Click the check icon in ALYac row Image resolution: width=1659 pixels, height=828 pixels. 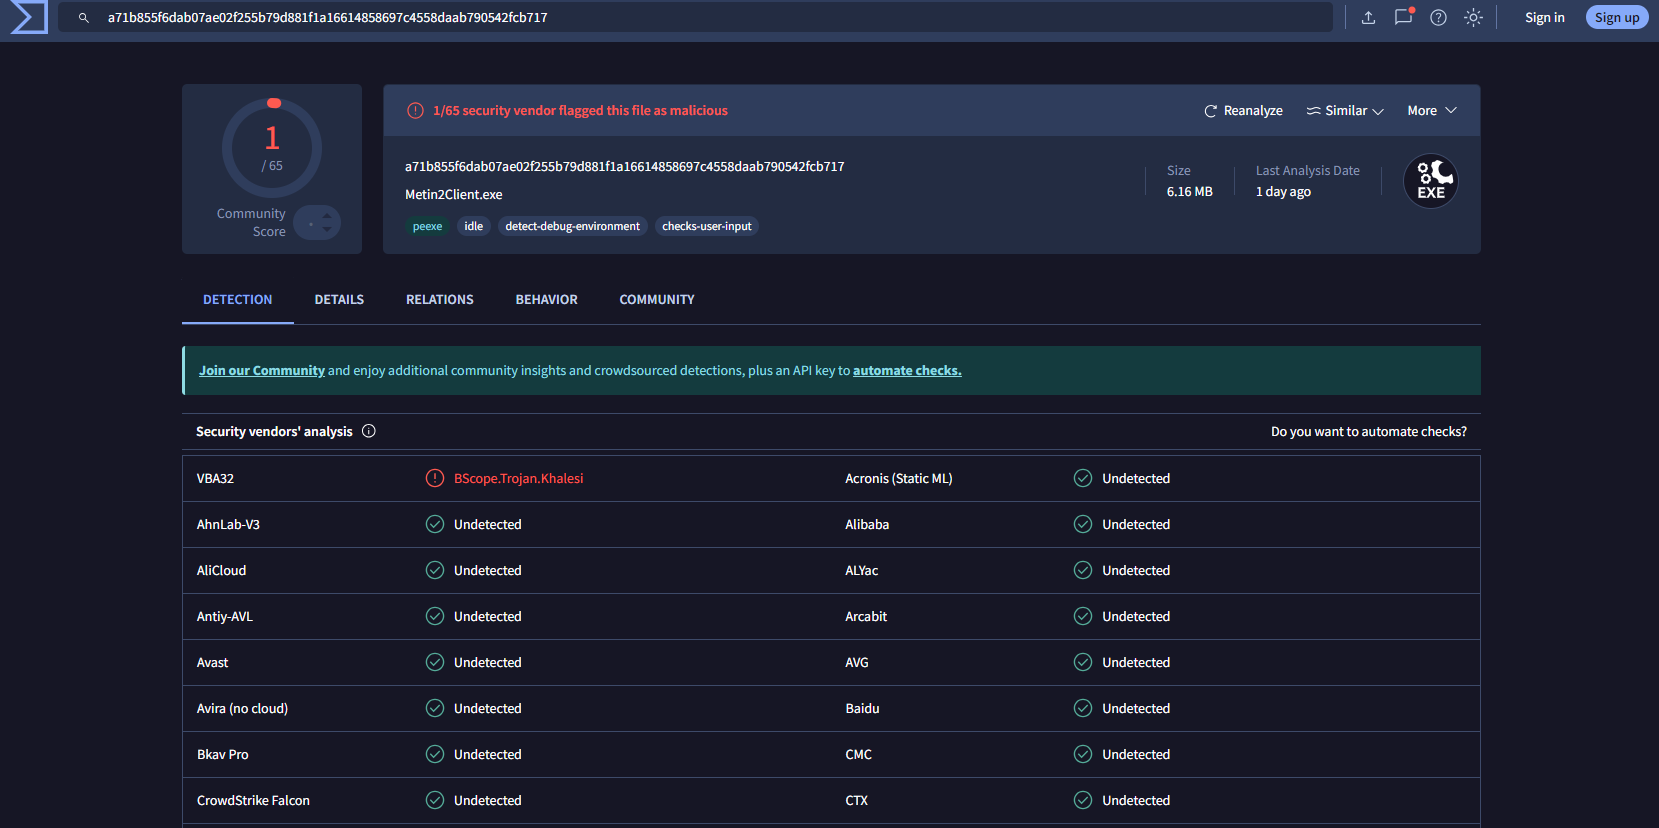click(x=1083, y=570)
